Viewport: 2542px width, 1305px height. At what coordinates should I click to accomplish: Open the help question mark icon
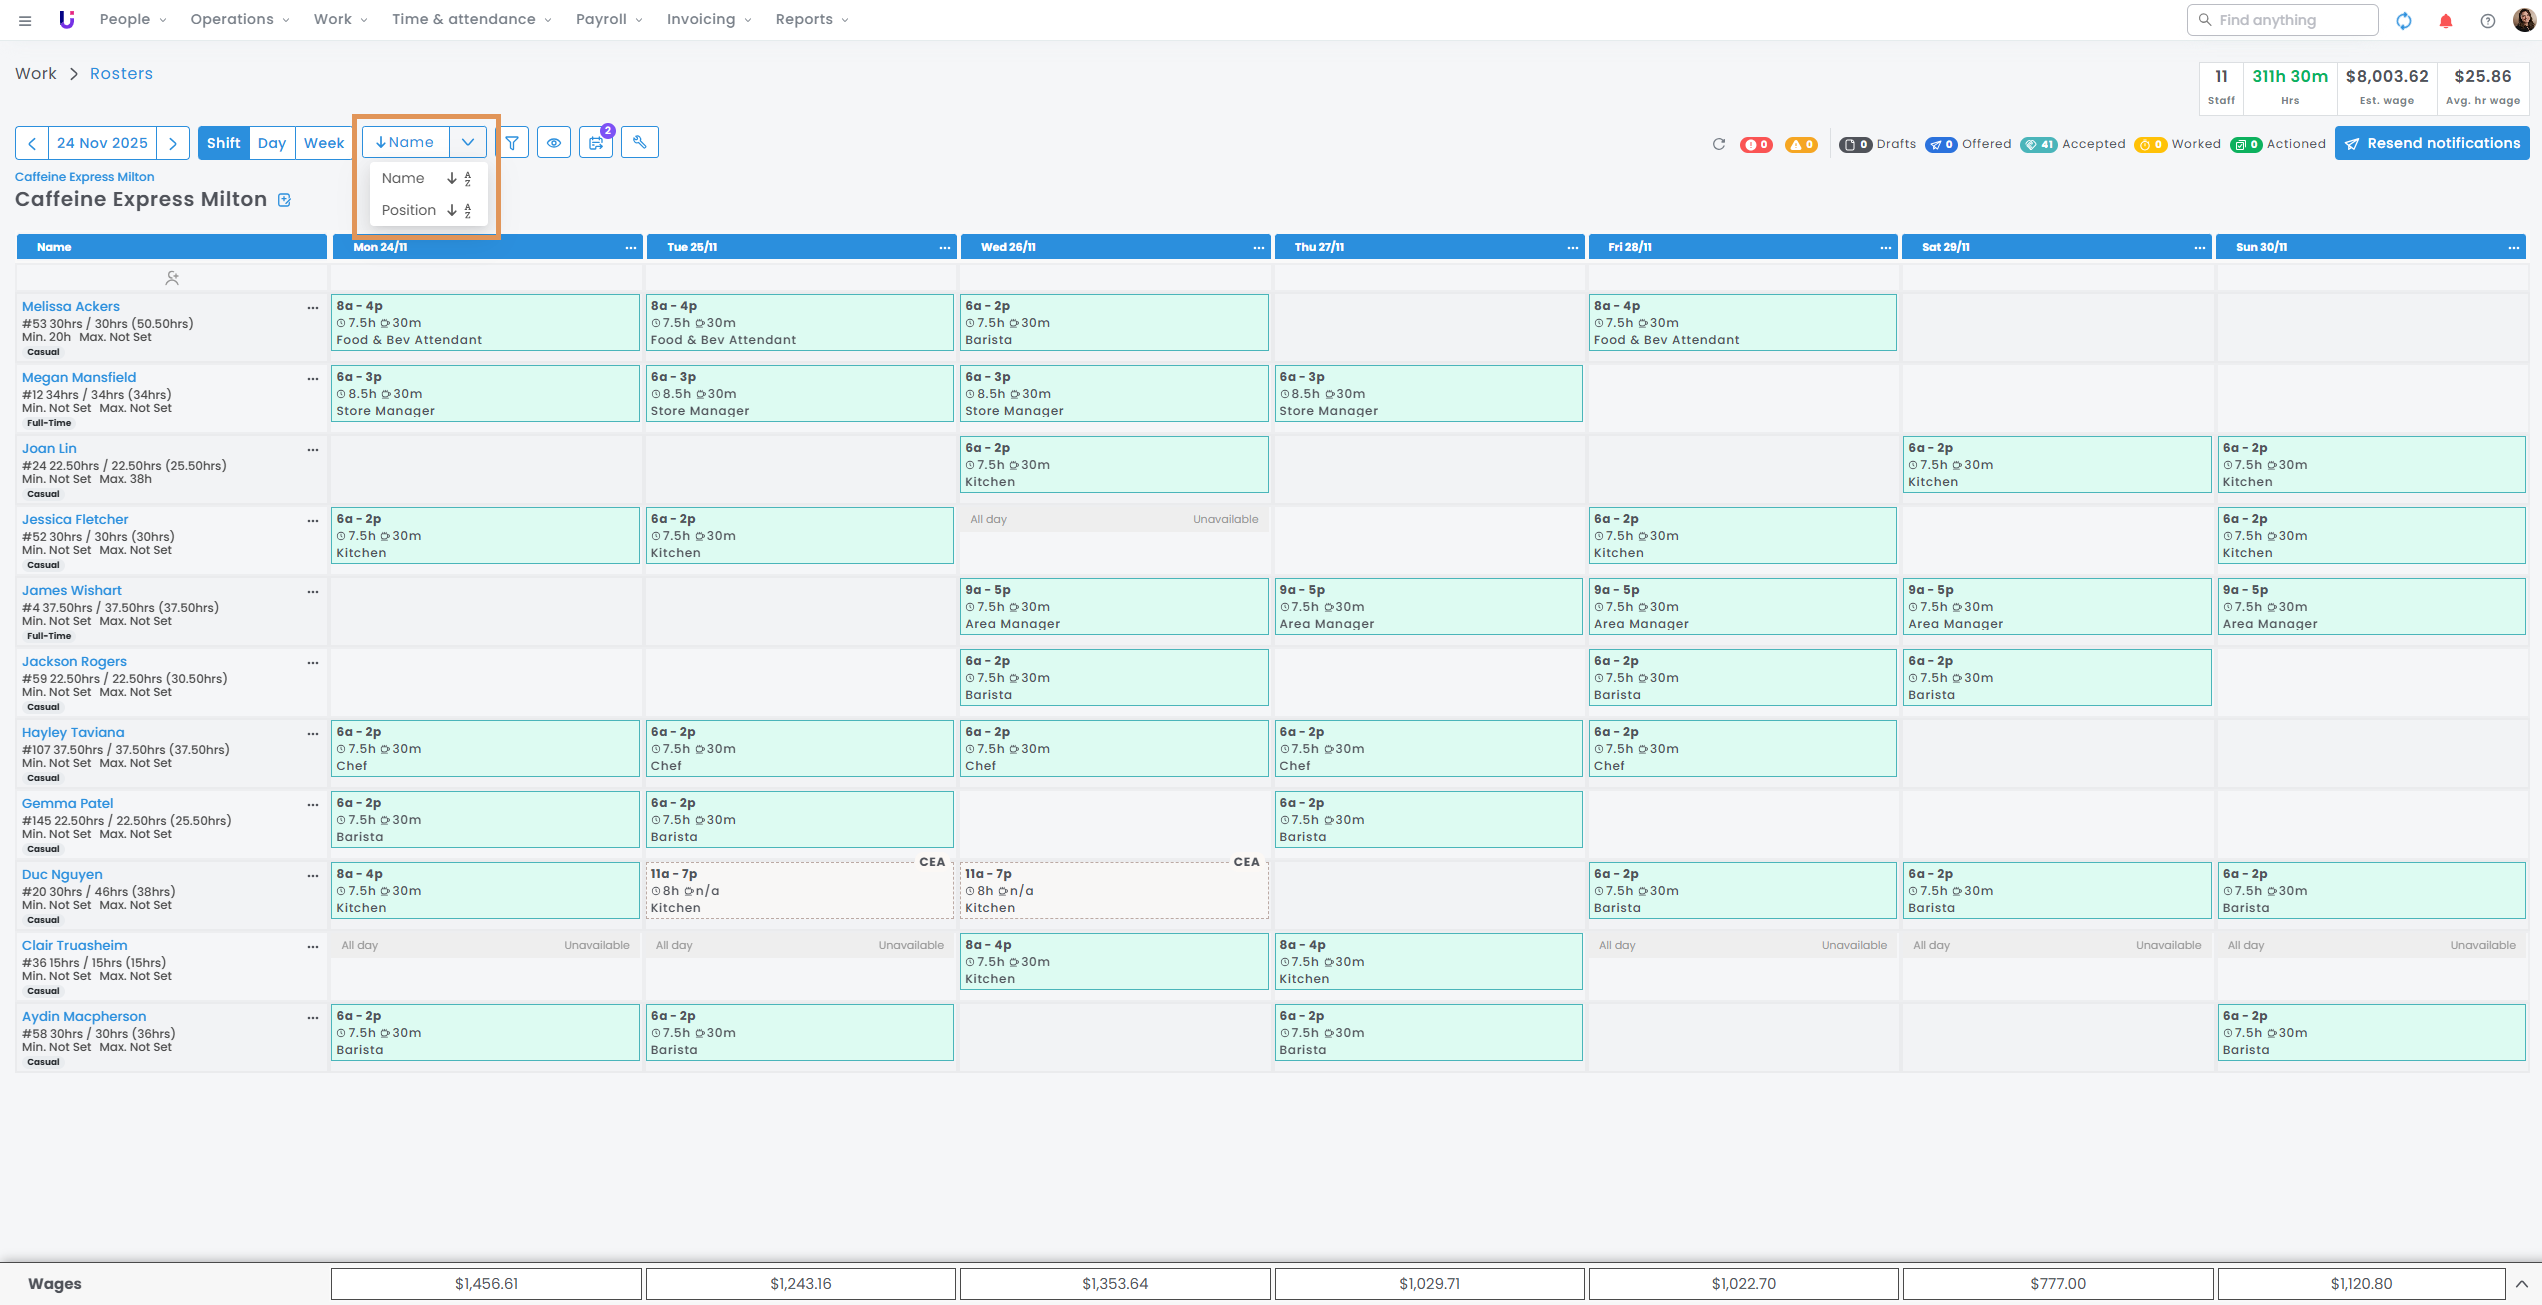(x=2487, y=21)
